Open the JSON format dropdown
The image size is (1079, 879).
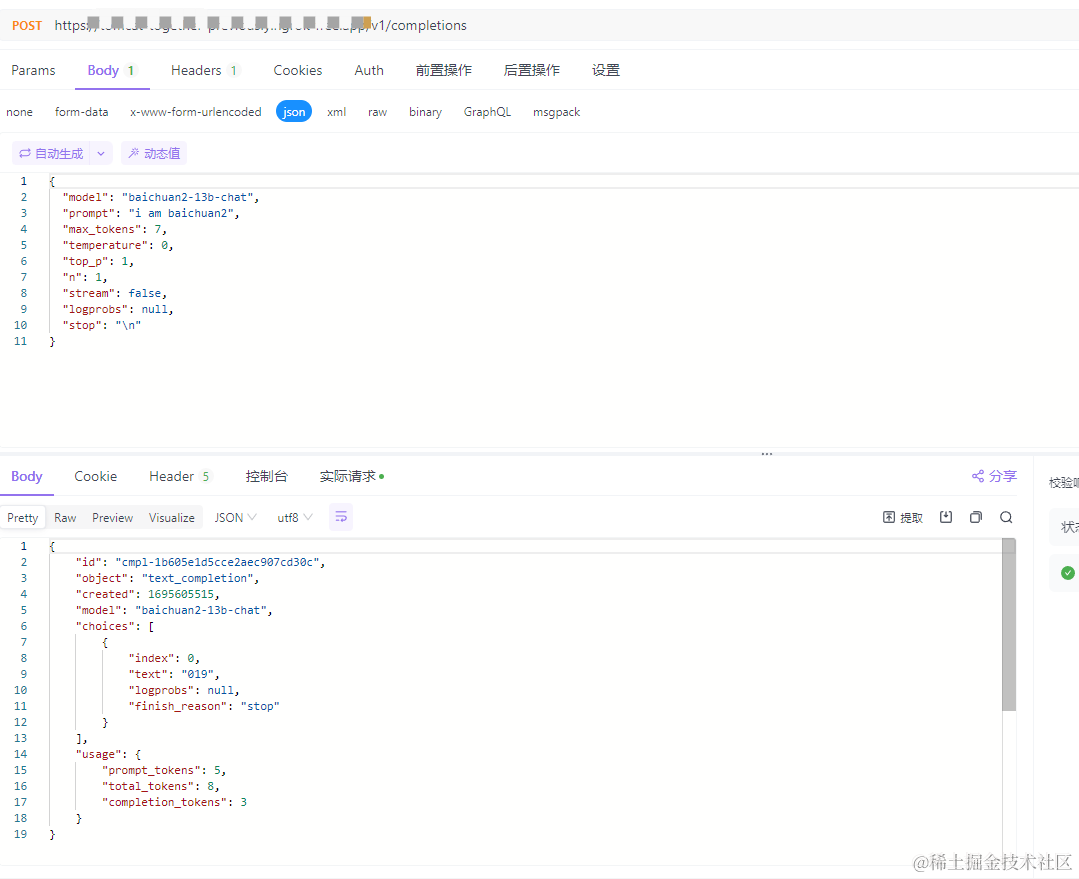(x=234, y=517)
